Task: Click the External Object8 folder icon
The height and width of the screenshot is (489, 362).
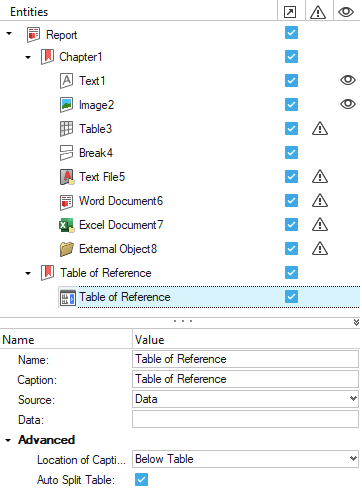Action: pyautogui.click(x=66, y=249)
